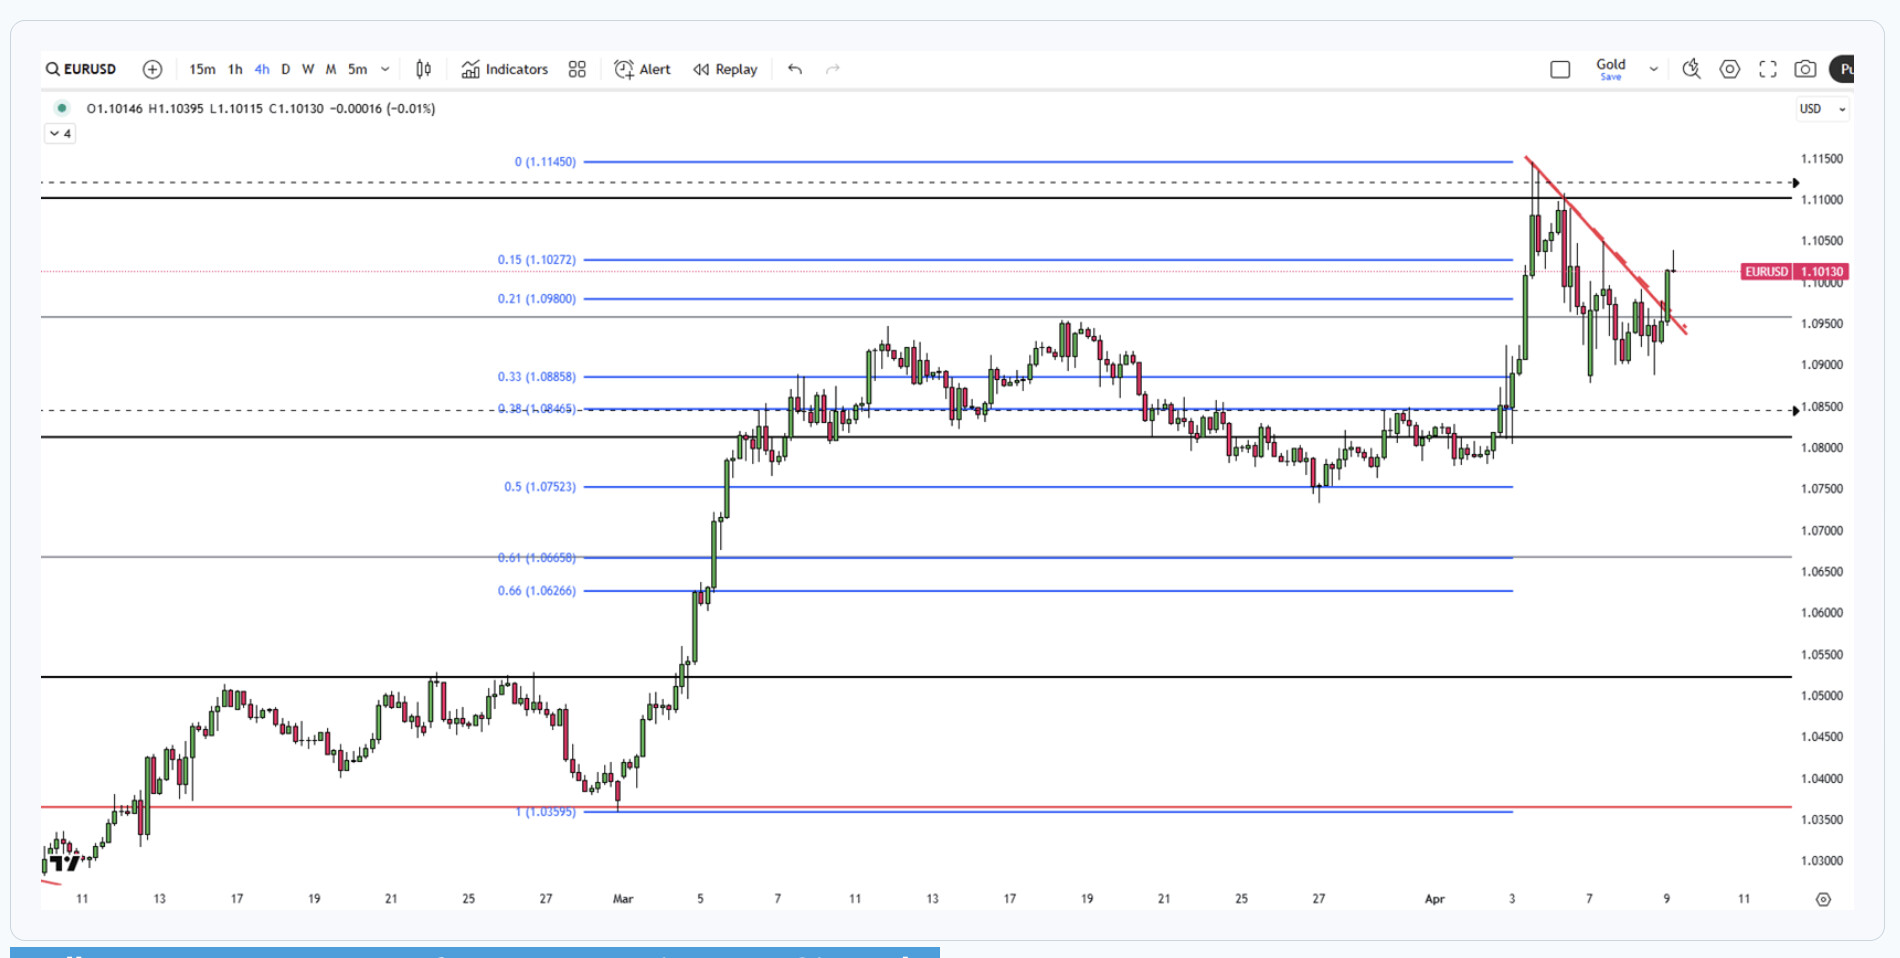Open chart settings gear on time axis
1900x958 pixels.
[x=1823, y=899]
